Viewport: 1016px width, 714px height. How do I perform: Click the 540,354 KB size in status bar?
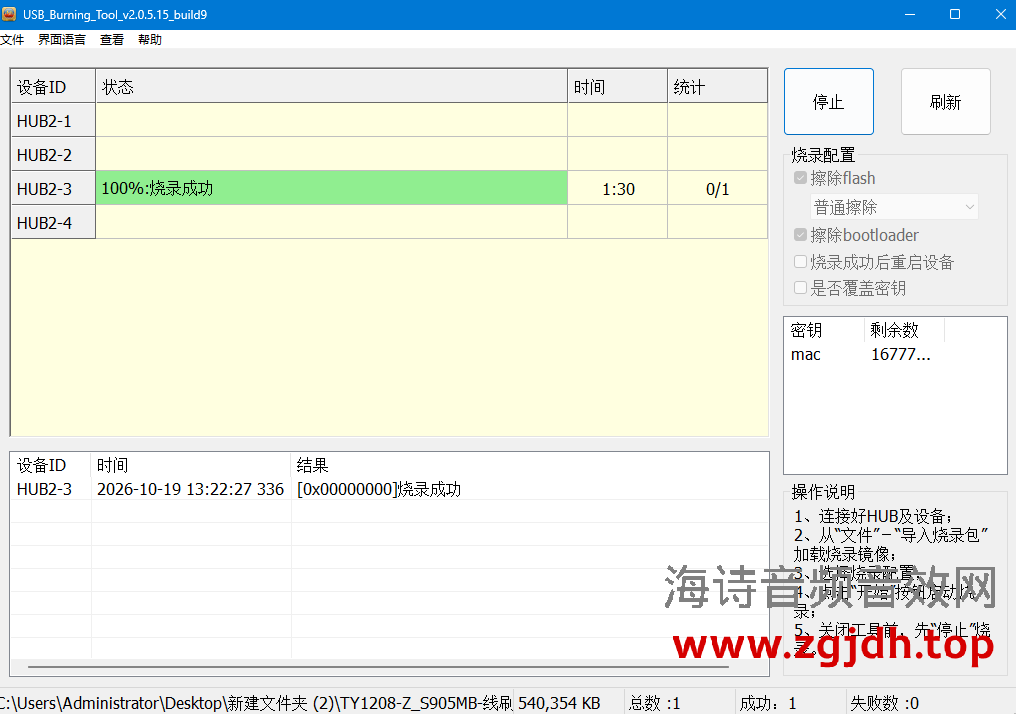pos(559,703)
